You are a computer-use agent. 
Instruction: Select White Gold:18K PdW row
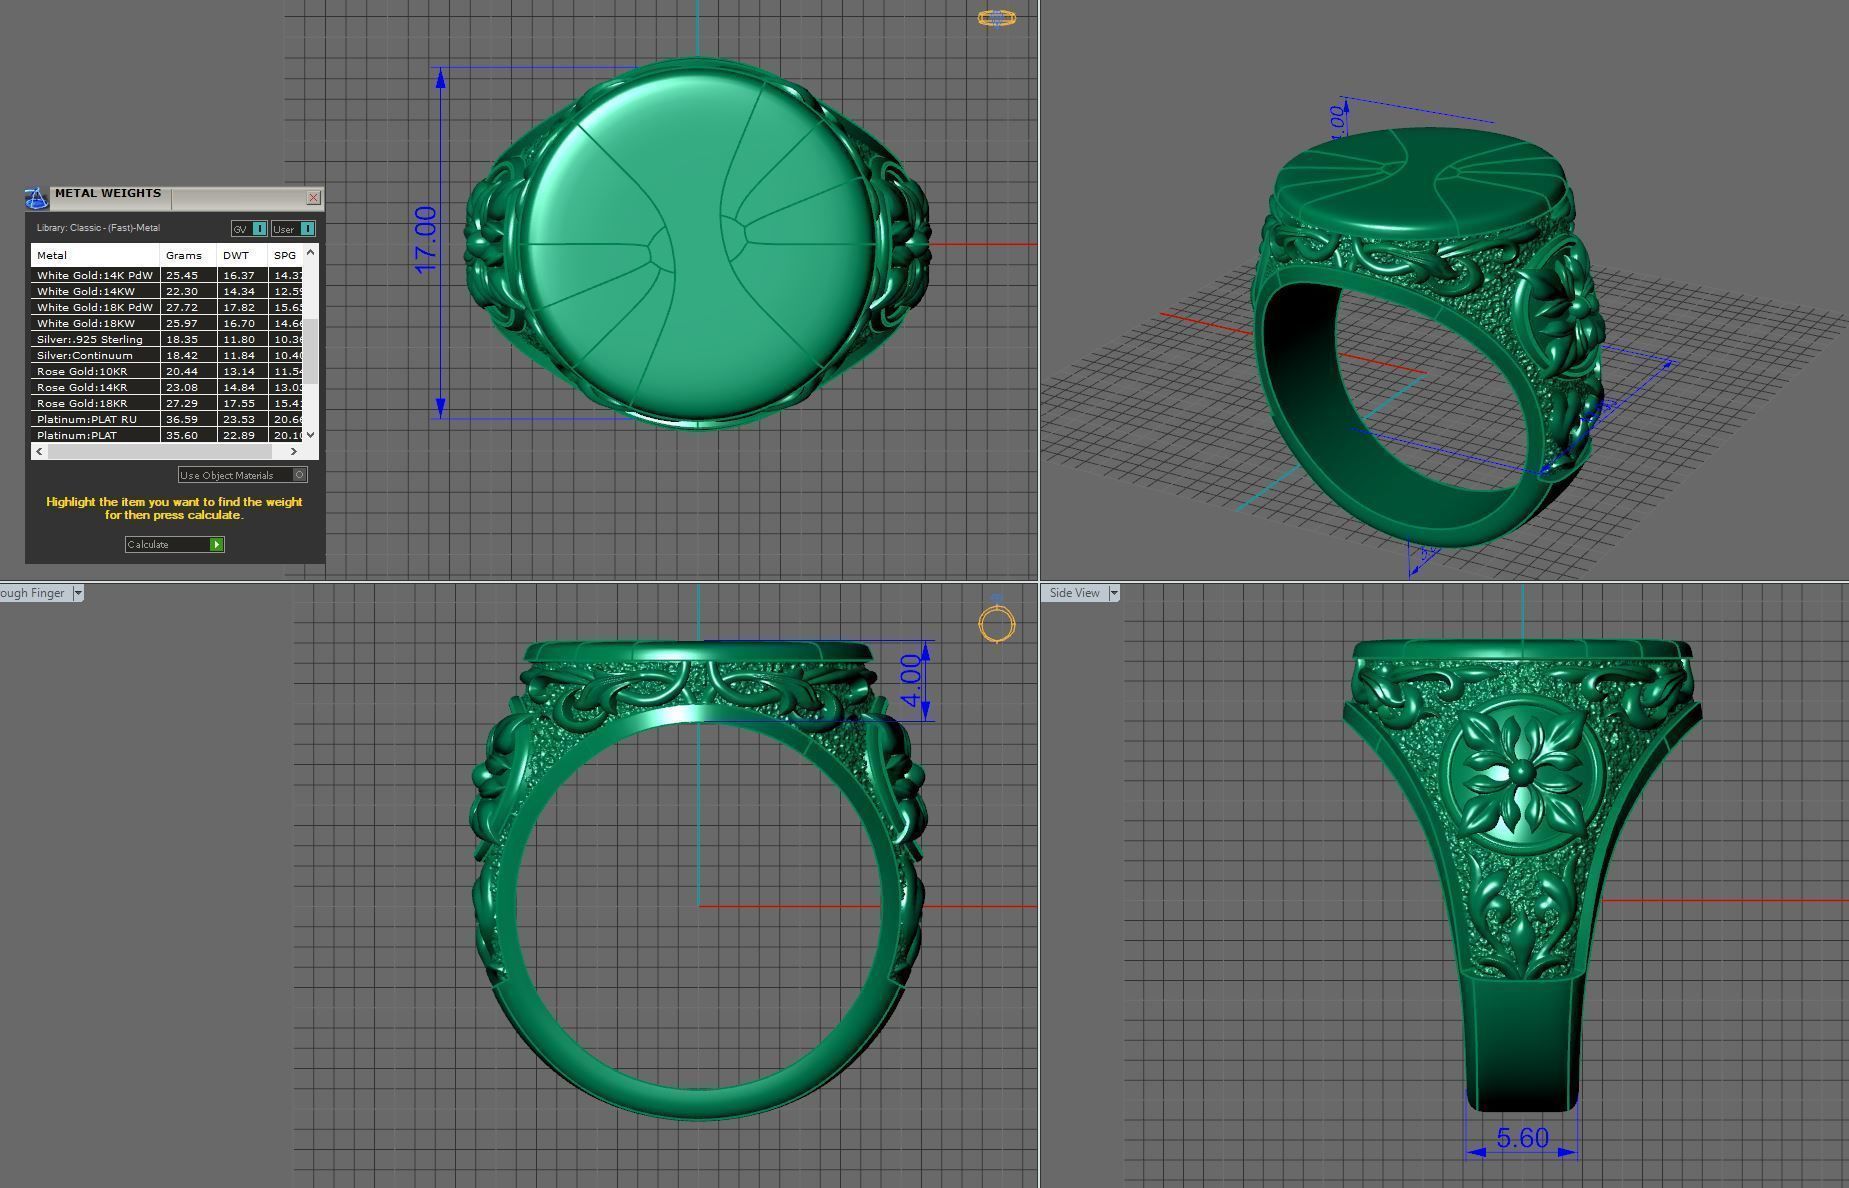click(x=167, y=307)
